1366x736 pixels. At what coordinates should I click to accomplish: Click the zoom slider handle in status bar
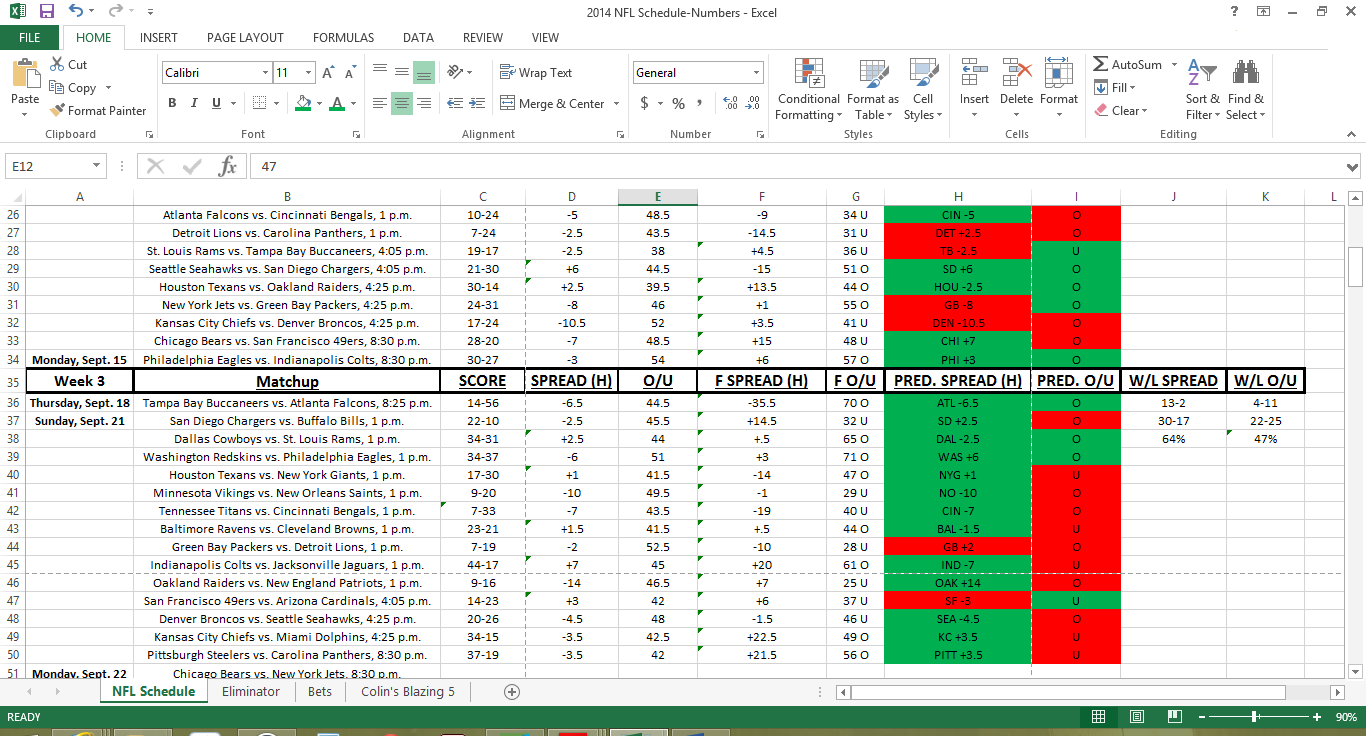1254,717
